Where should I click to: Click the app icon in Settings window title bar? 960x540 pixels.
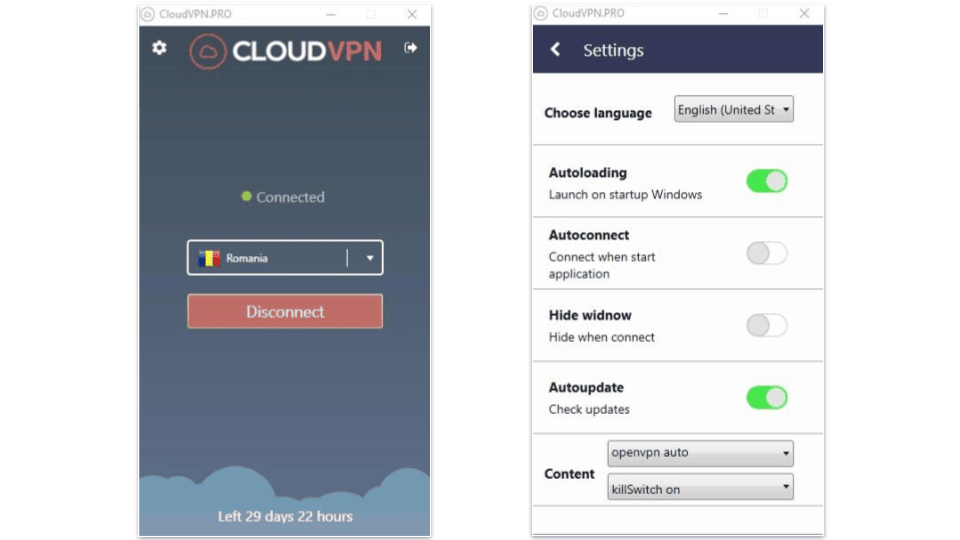[541, 13]
